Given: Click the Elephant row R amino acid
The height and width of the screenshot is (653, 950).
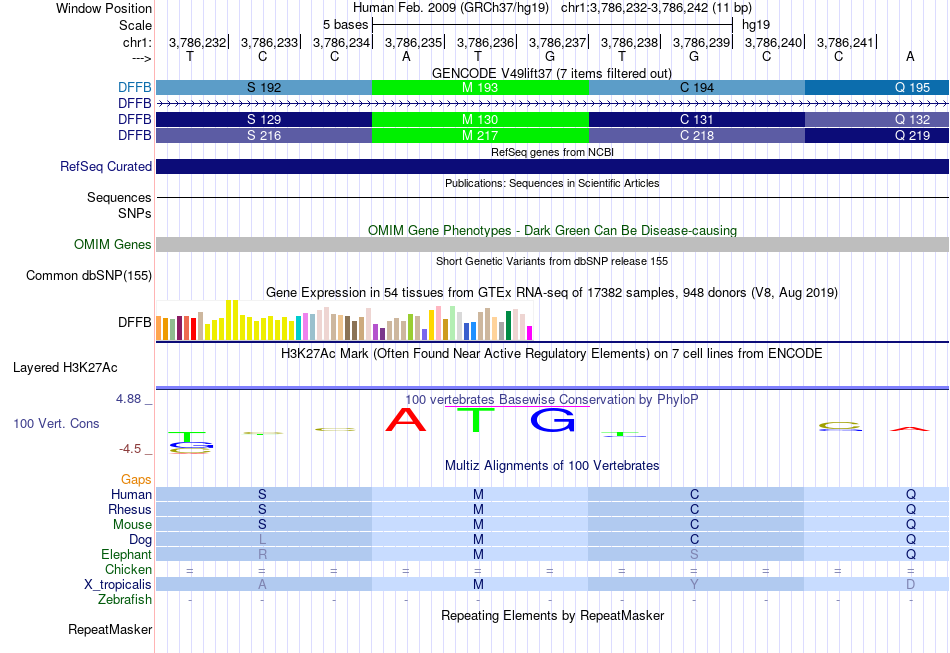Looking at the screenshot, I should click(262, 555).
